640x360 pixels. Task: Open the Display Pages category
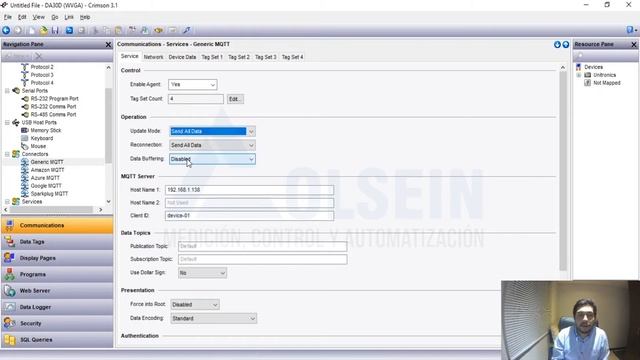(x=57, y=258)
